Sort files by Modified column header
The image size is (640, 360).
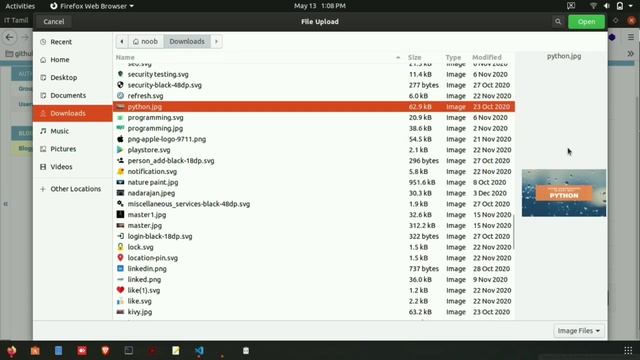tap(487, 57)
